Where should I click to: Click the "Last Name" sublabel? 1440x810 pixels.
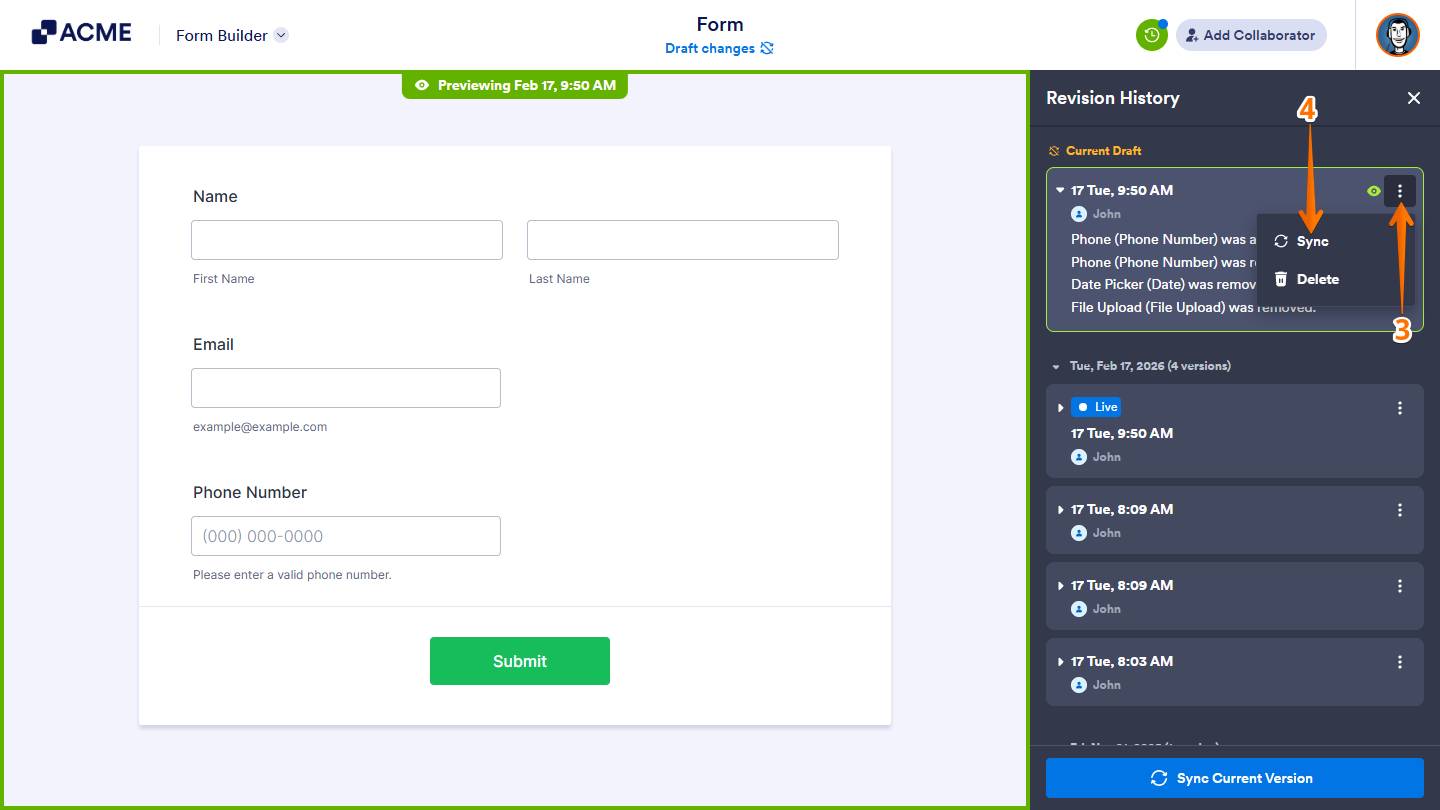click(x=559, y=279)
